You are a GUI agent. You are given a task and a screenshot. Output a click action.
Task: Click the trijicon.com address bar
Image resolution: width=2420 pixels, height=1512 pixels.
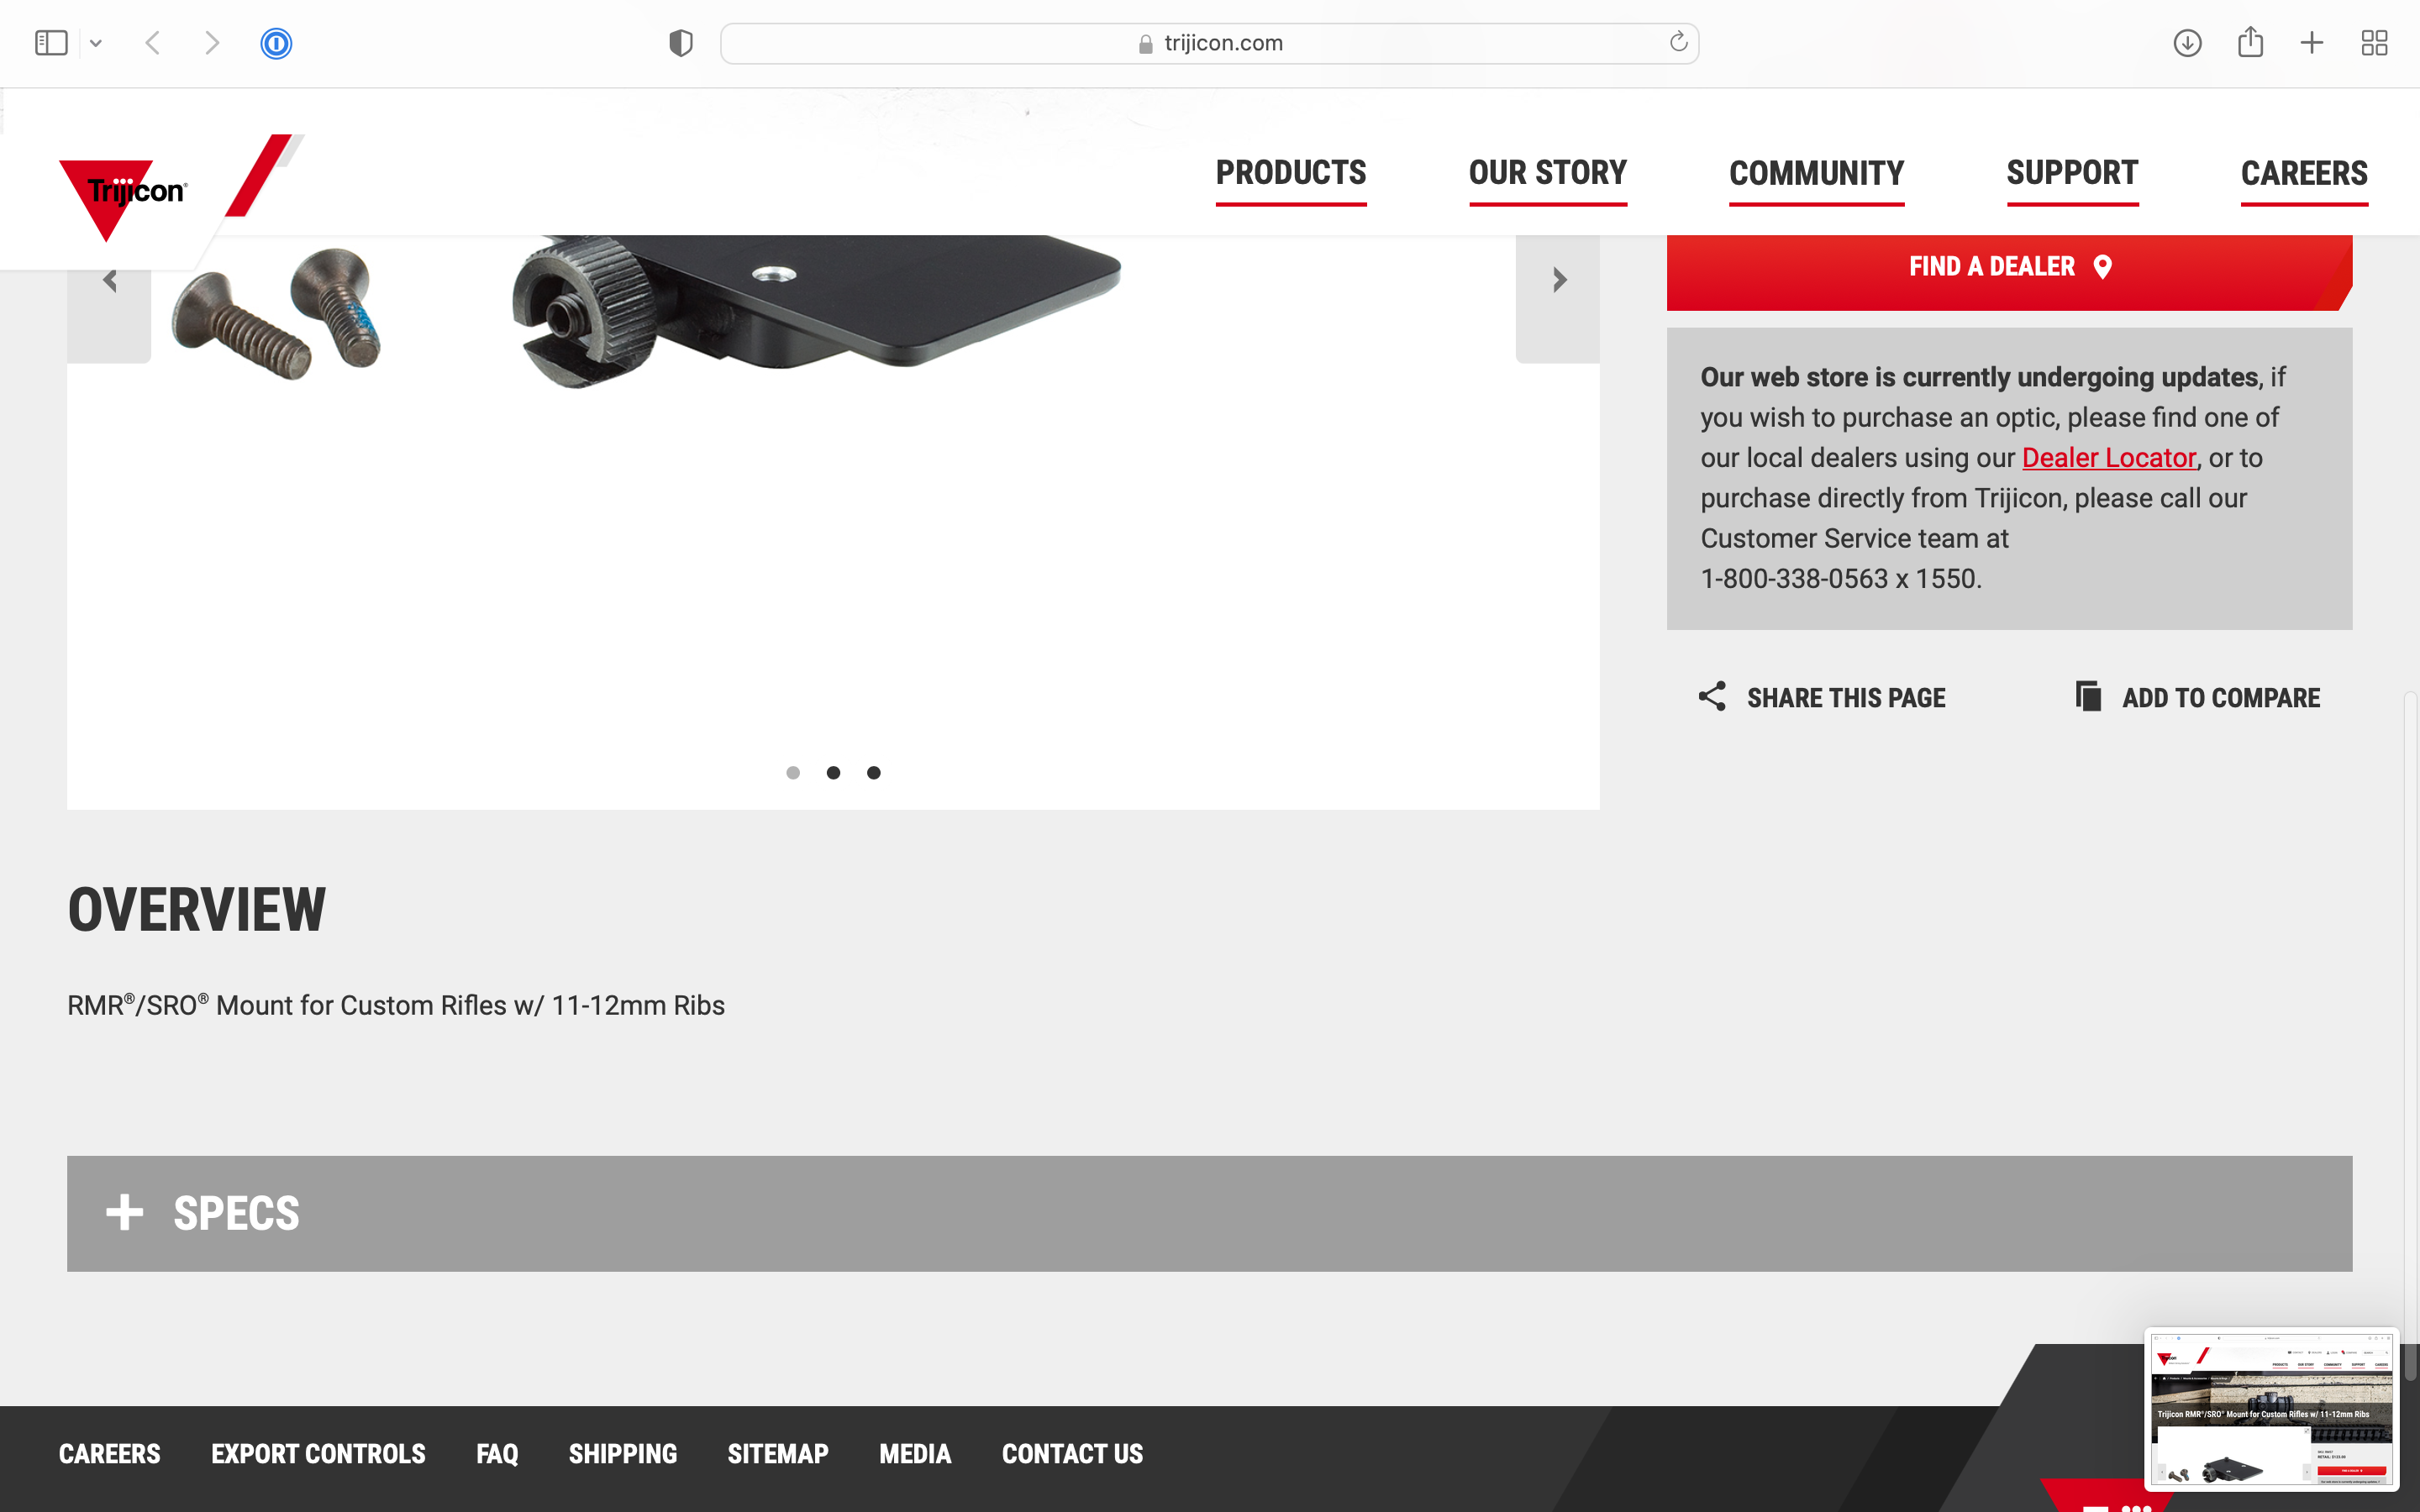click(x=1209, y=43)
